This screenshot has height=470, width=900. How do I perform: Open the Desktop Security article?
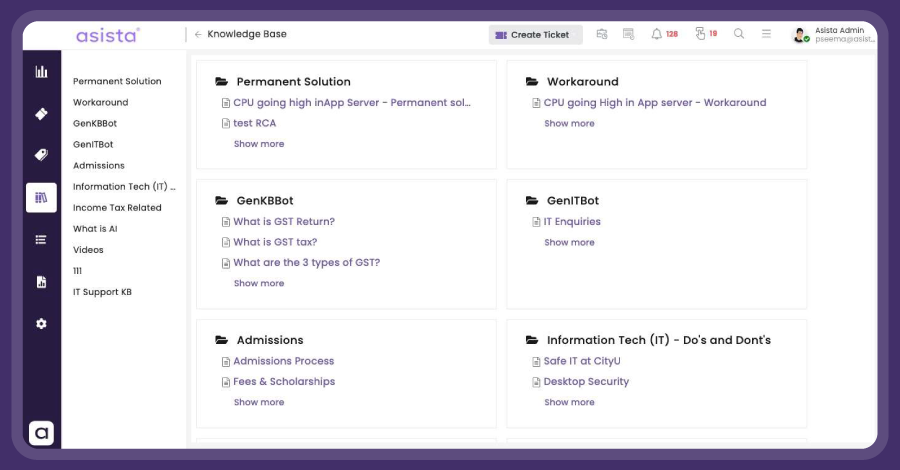coord(586,382)
